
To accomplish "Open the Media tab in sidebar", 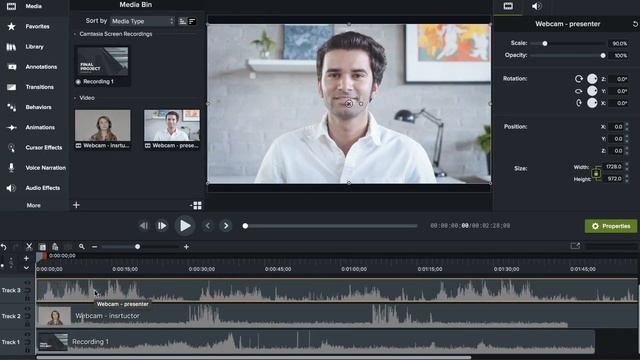I will tap(24, 6).
